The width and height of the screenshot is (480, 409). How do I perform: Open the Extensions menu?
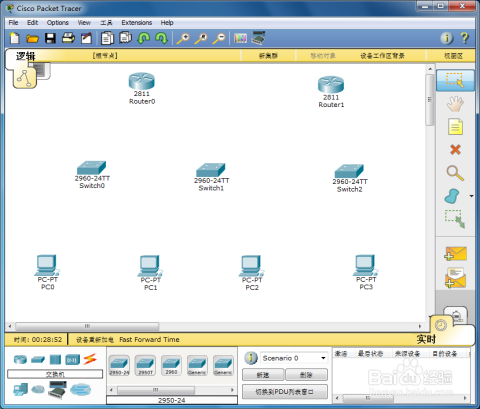(137, 23)
